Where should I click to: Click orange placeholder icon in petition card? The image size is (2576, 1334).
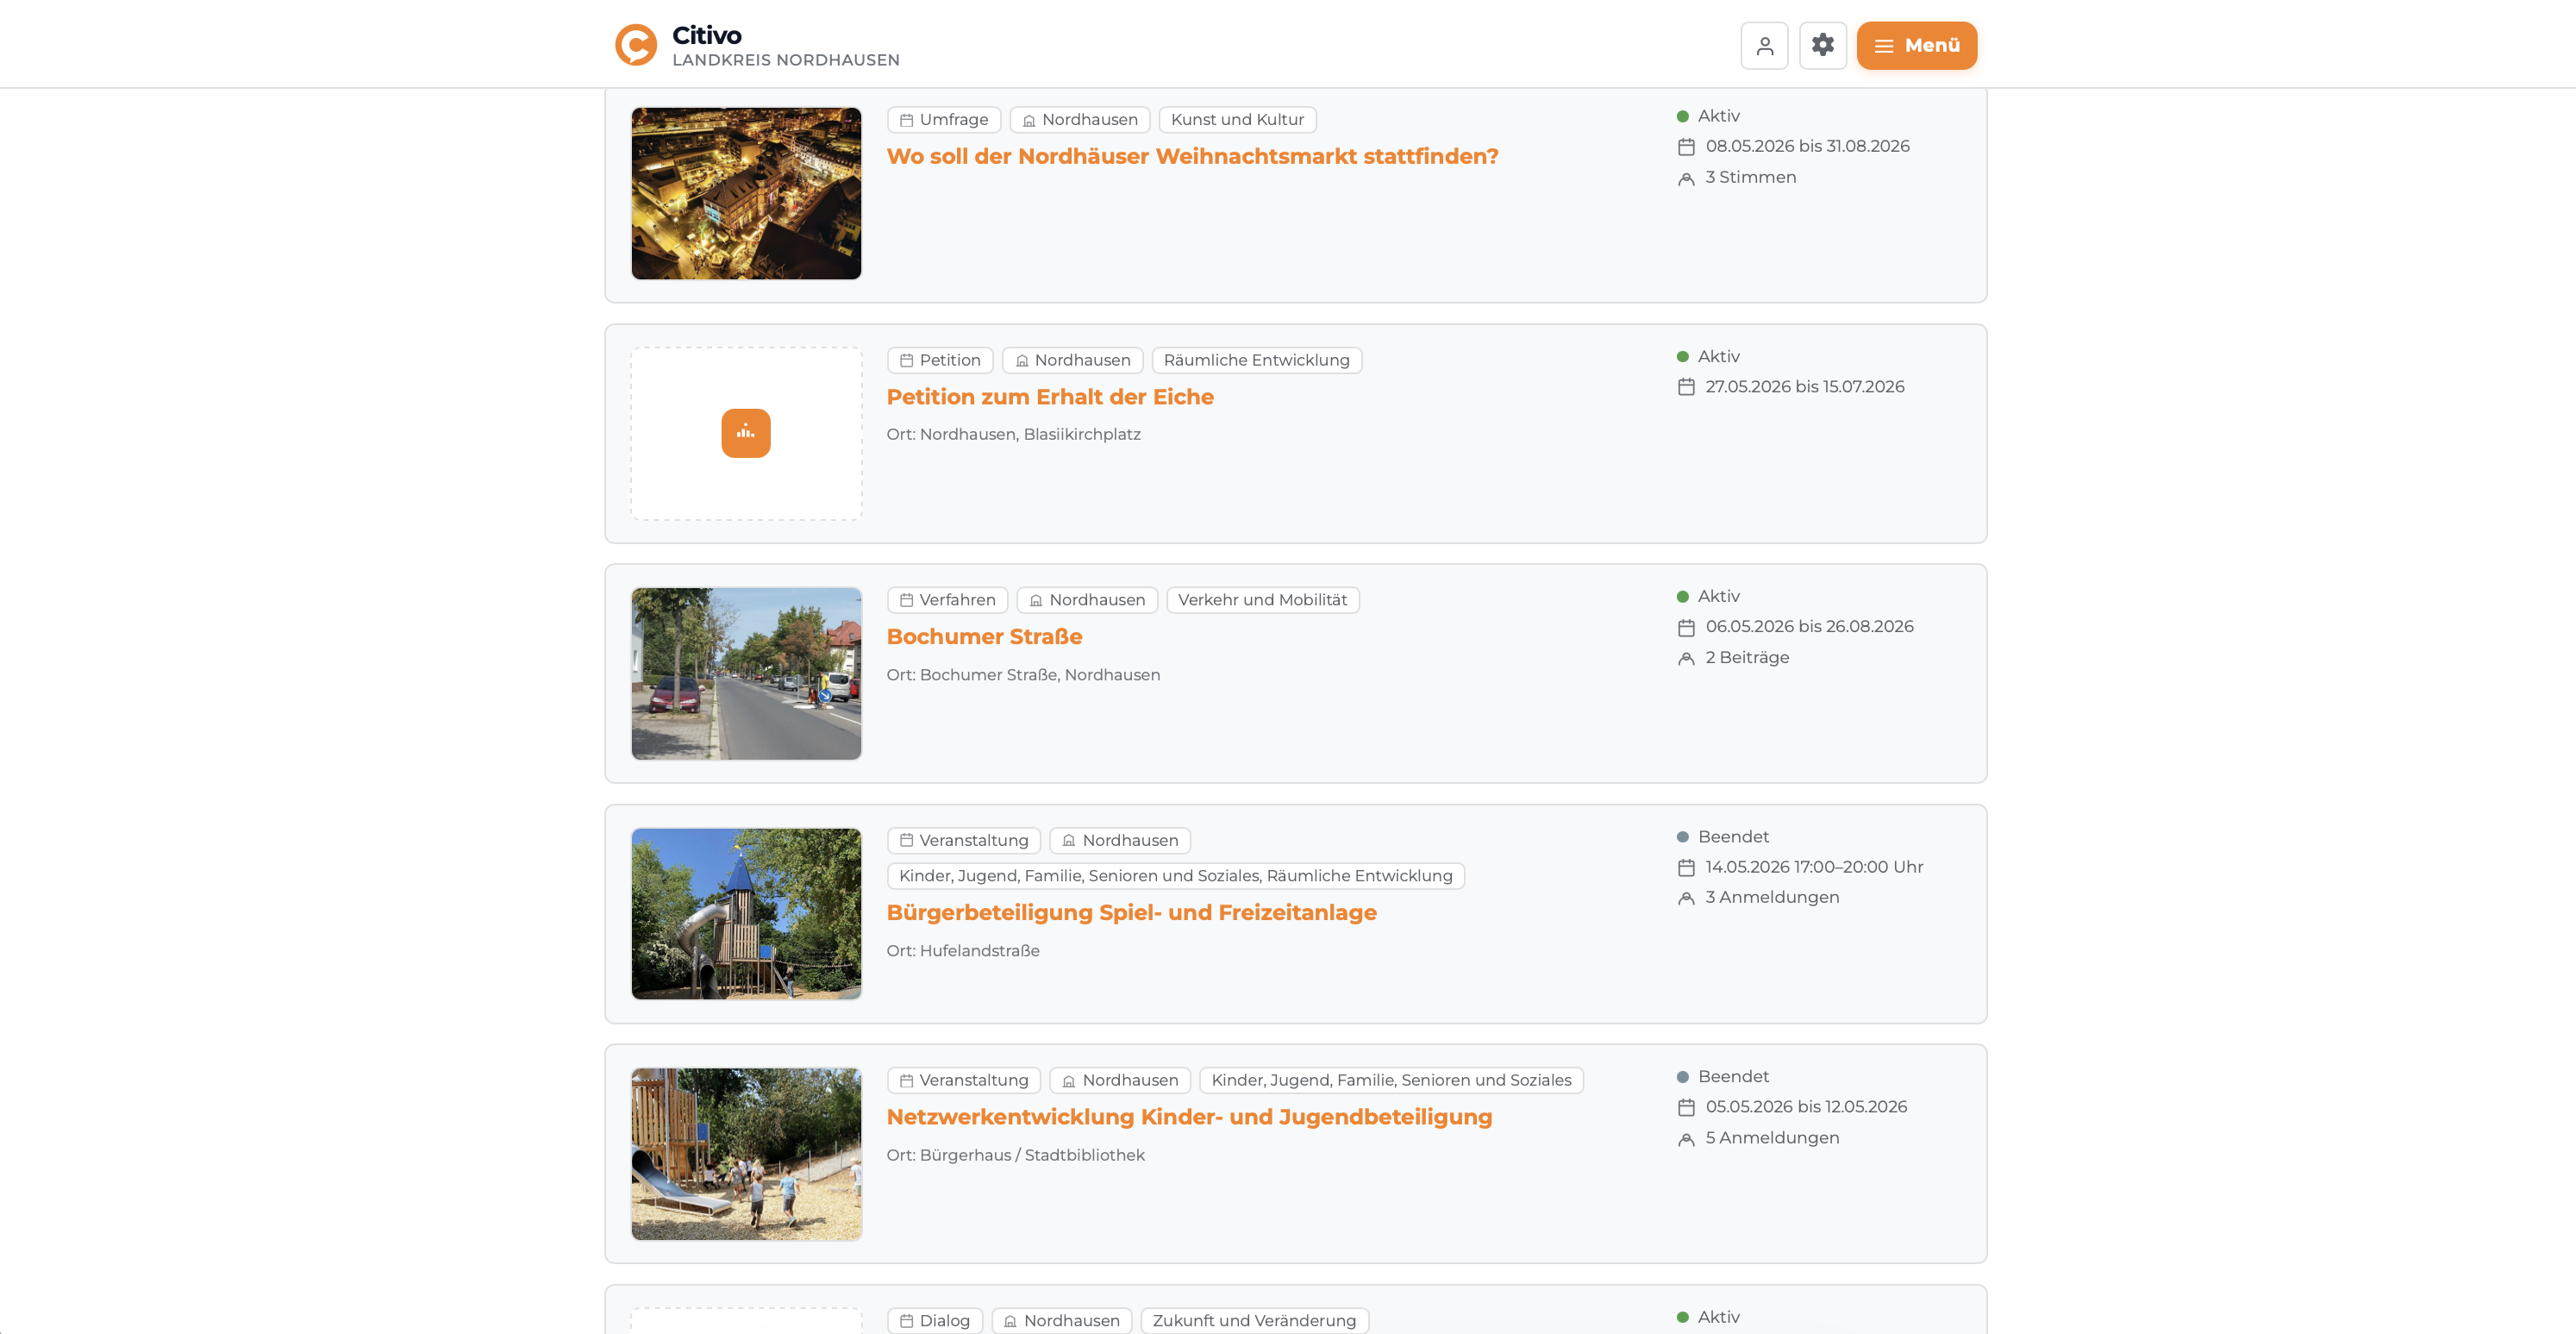point(746,433)
